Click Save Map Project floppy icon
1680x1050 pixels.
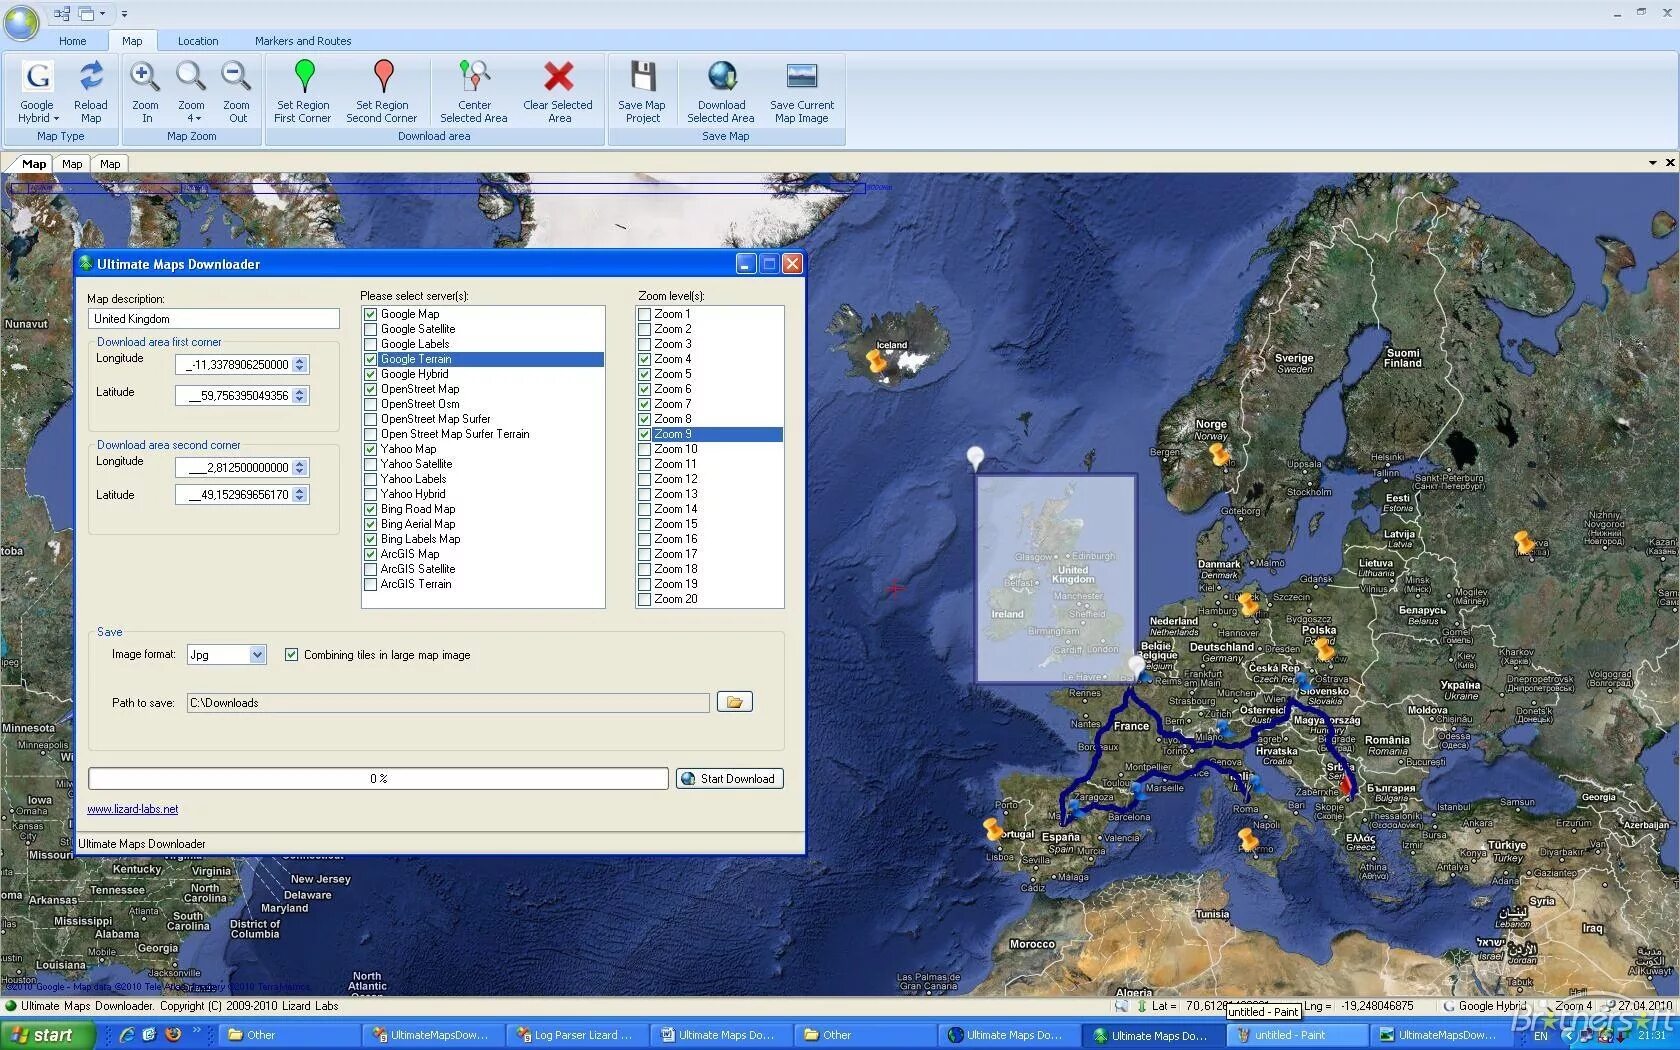642,75
